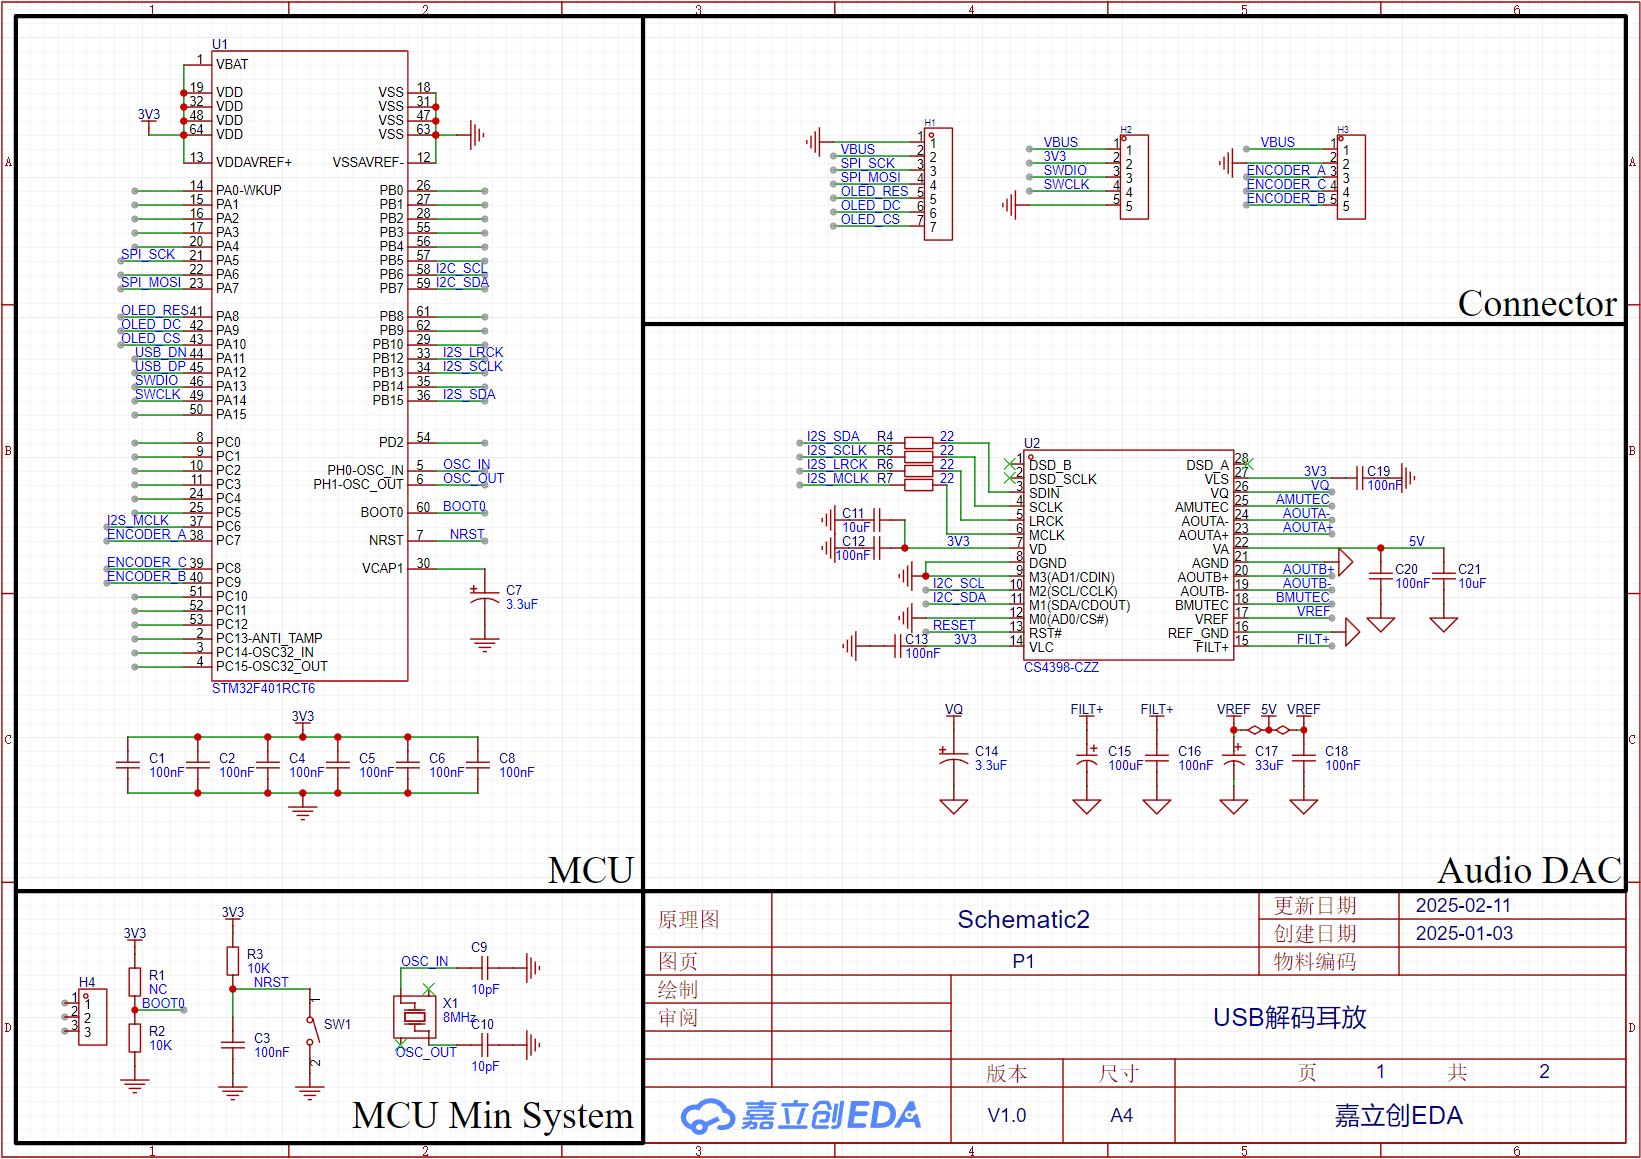Select the project title USB解码耳放
This screenshot has height=1159, width=1641.
pos(1289,1017)
